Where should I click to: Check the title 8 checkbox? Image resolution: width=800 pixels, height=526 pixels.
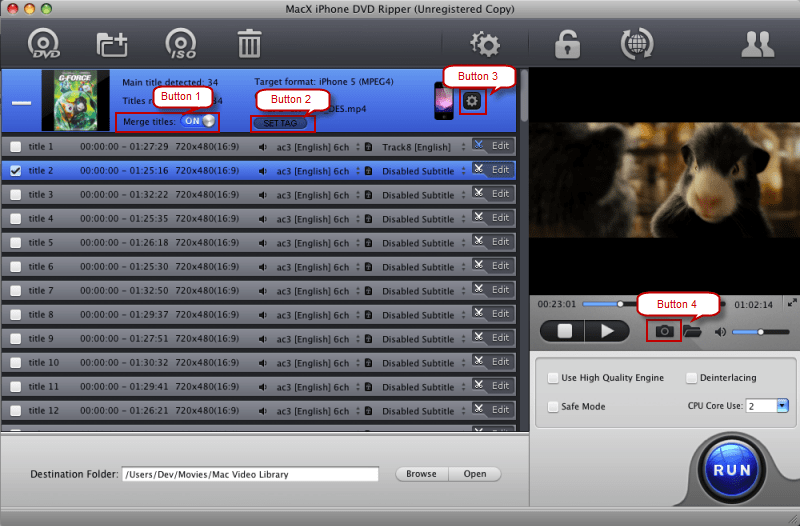16,315
